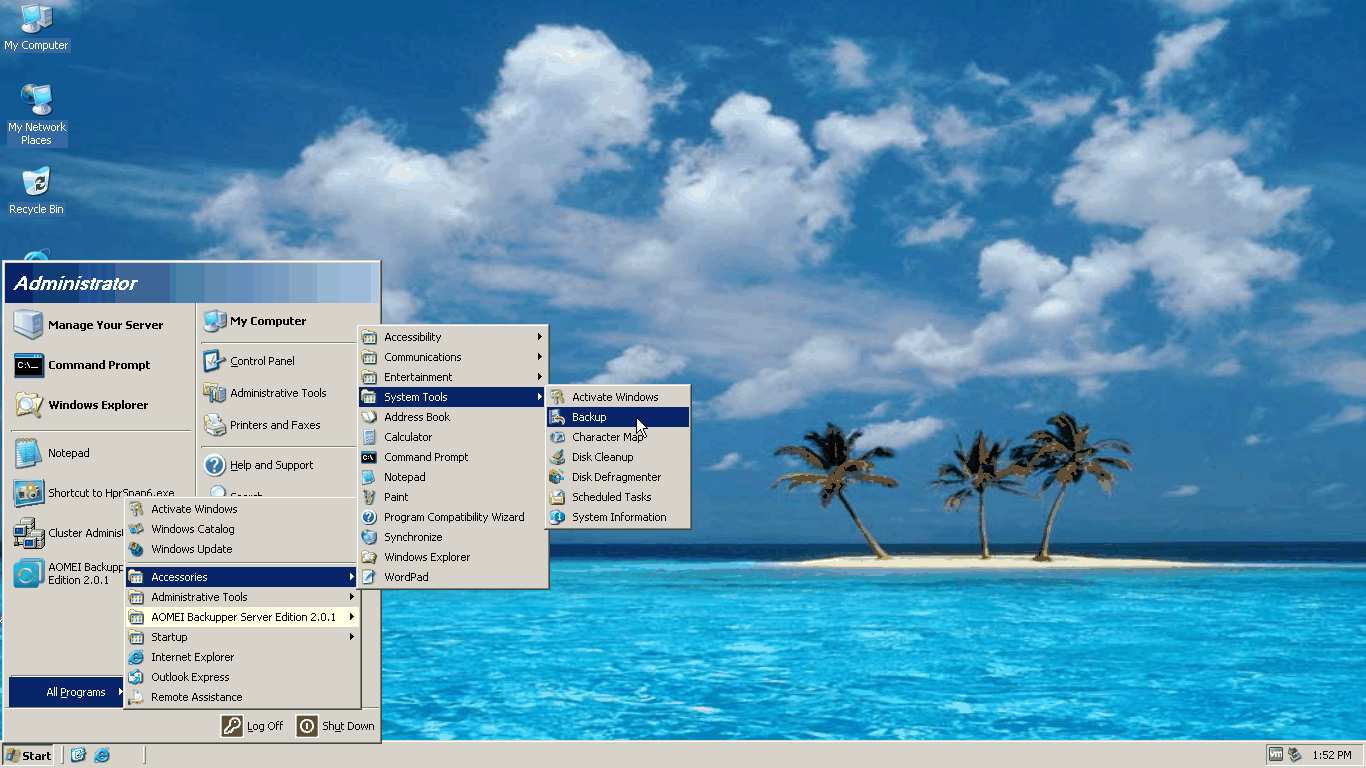Expand AOMEI Backupper Server Edition submenu
The height and width of the screenshot is (768, 1366).
243,617
